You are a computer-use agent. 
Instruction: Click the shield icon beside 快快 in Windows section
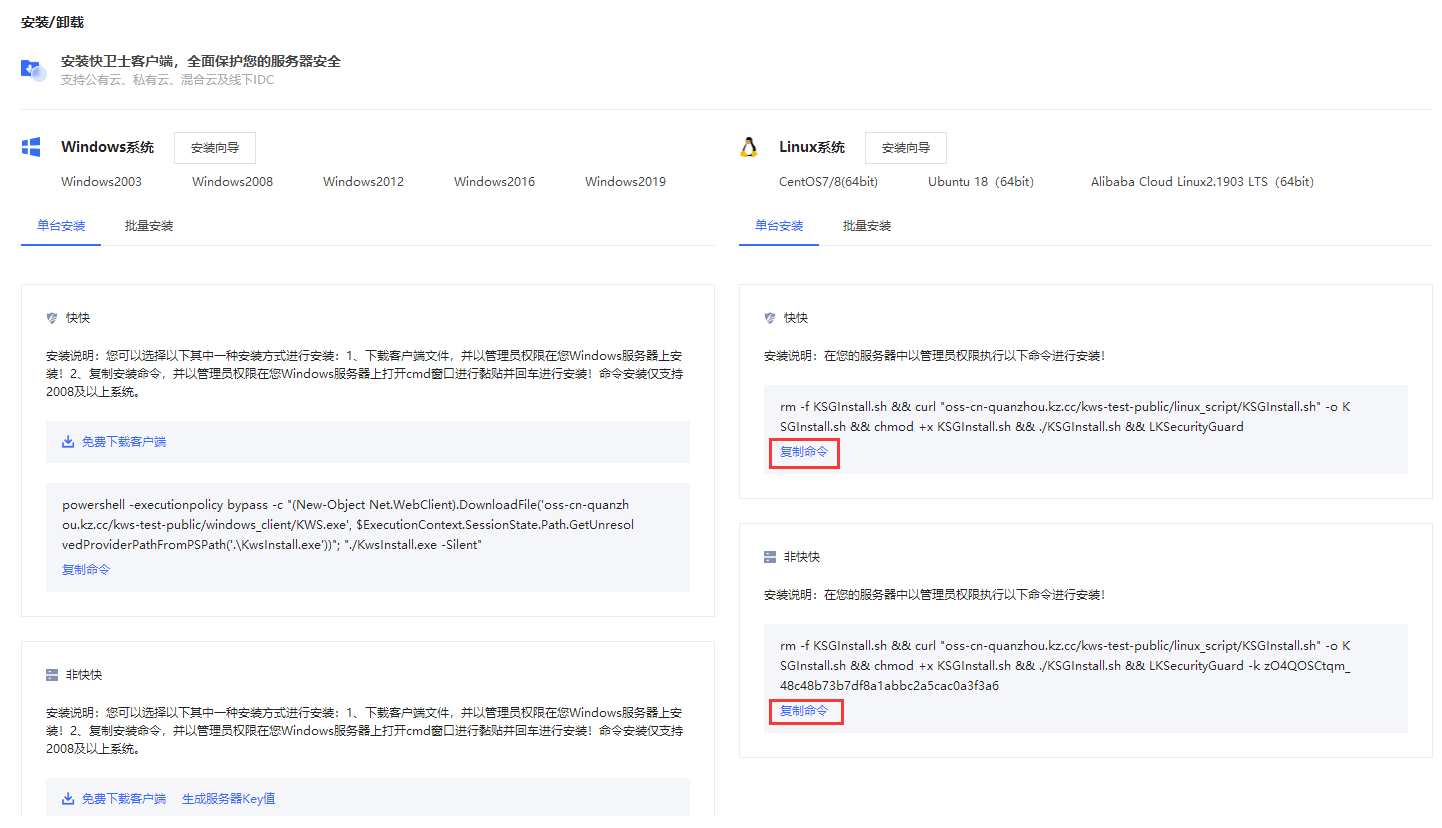tap(52, 318)
